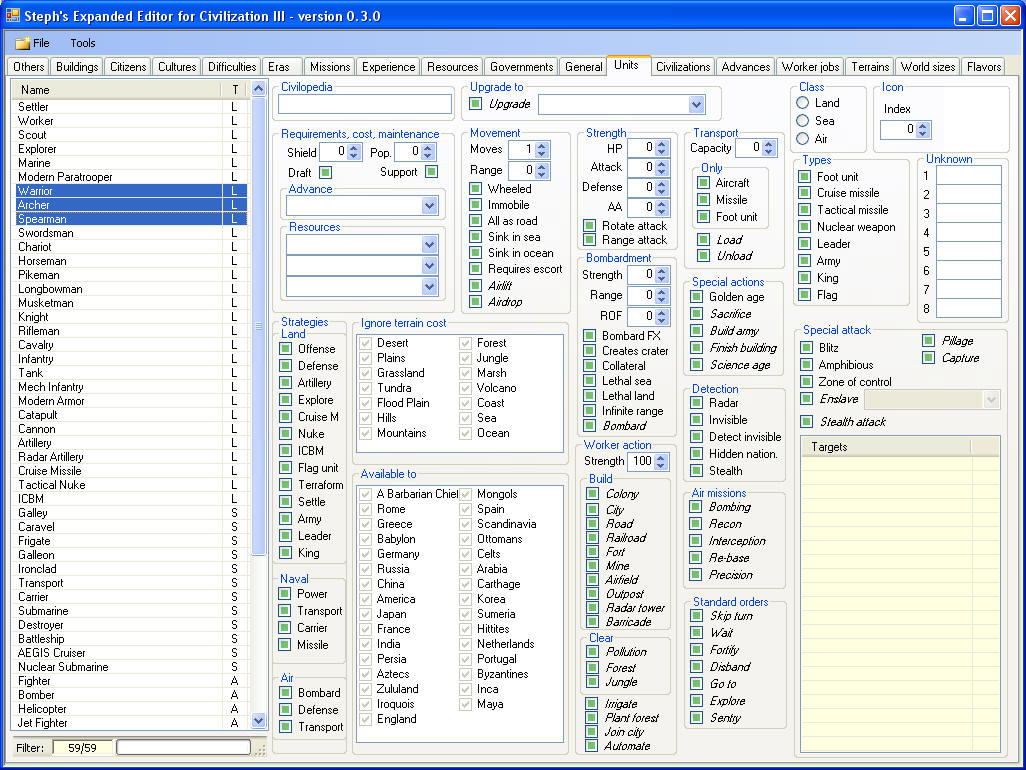Sort by the Name column header
1026x770 pixels.
point(118,90)
